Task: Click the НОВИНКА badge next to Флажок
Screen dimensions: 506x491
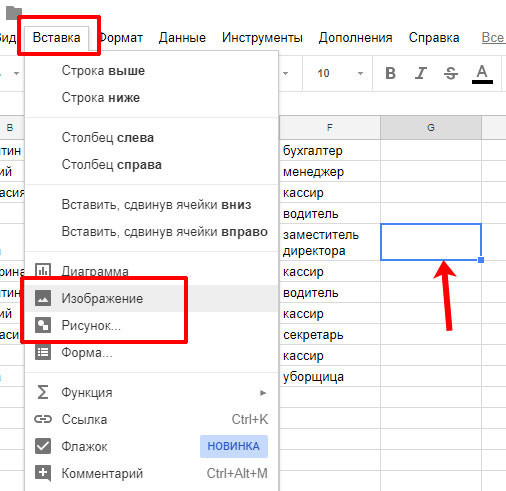Action: (x=234, y=446)
